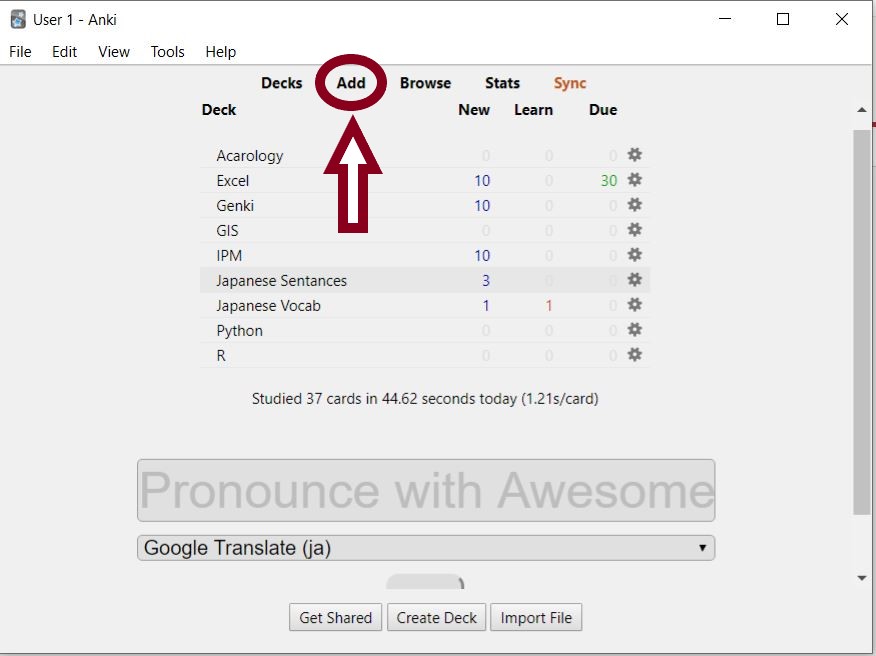Open the Japanese Sentances deck

pyautogui.click(x=282, y=281)
